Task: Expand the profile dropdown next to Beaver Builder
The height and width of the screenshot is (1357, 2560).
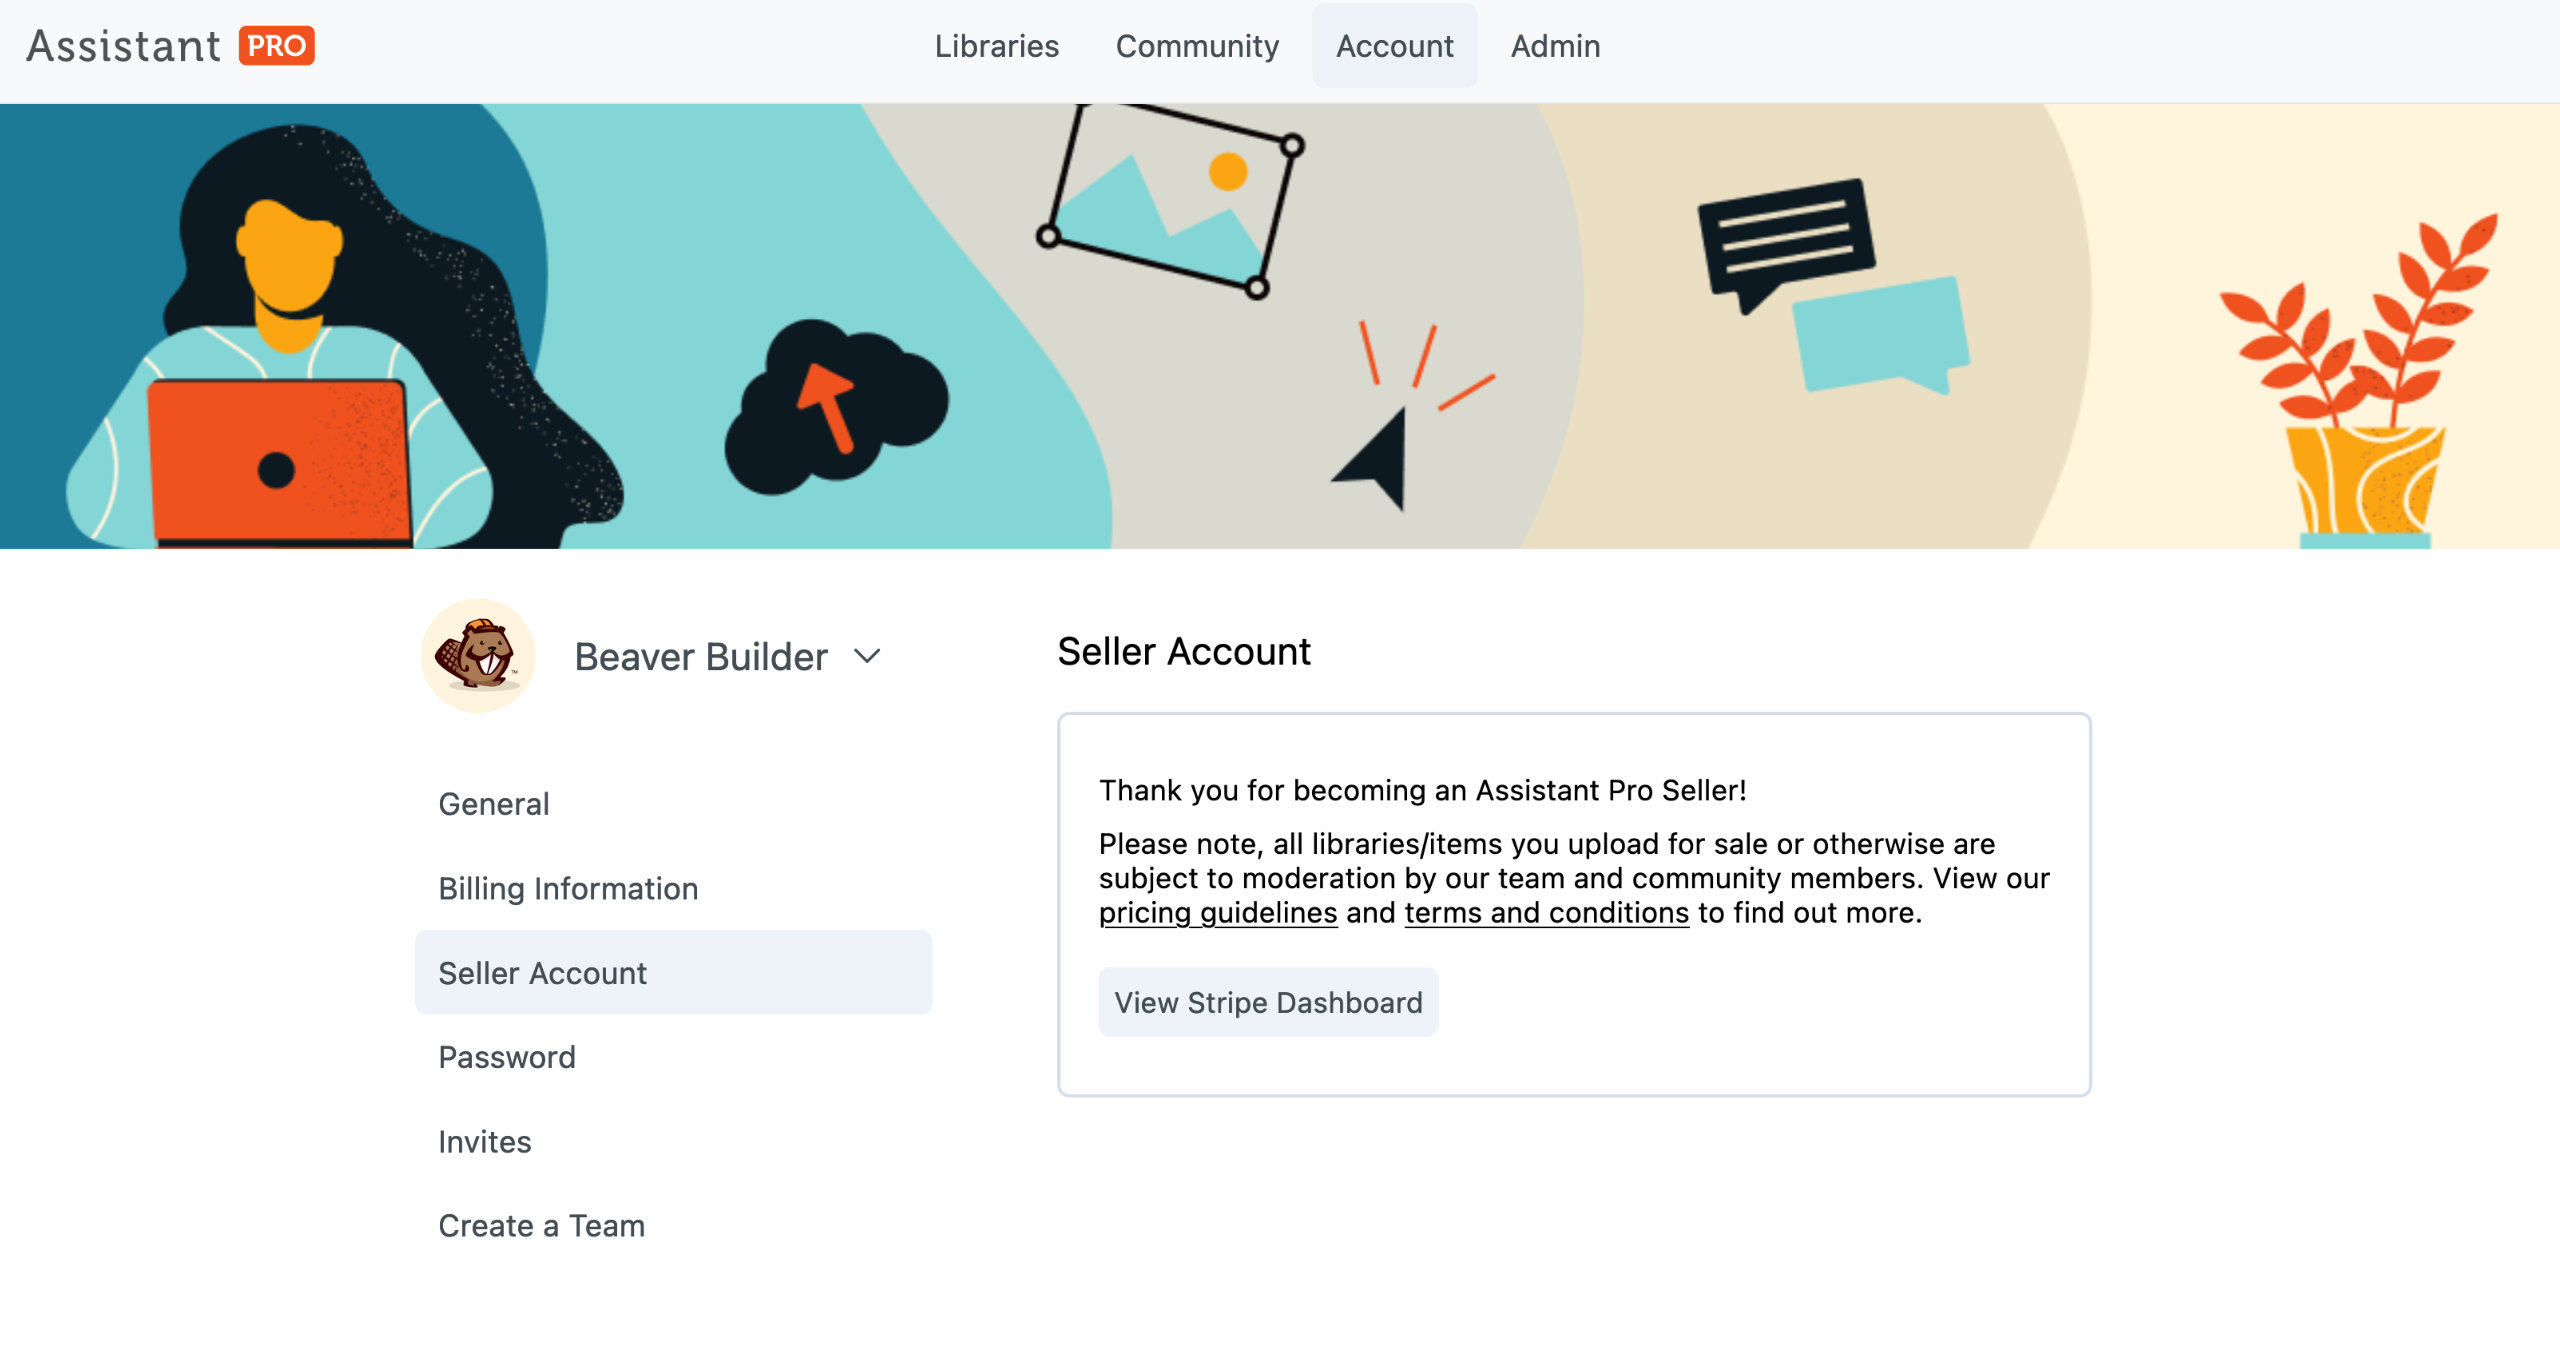Action: [866, 657]
